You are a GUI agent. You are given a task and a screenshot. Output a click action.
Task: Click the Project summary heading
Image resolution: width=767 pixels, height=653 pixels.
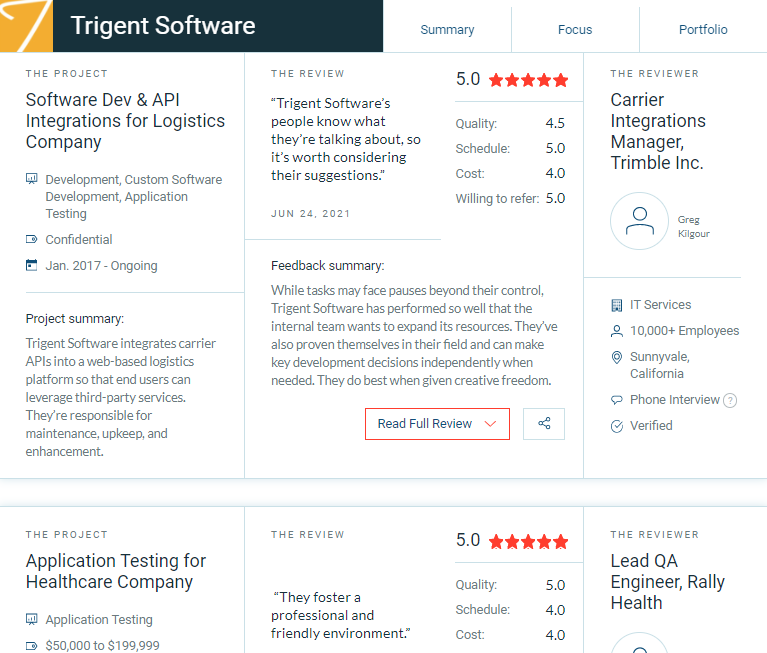[75, 318]
